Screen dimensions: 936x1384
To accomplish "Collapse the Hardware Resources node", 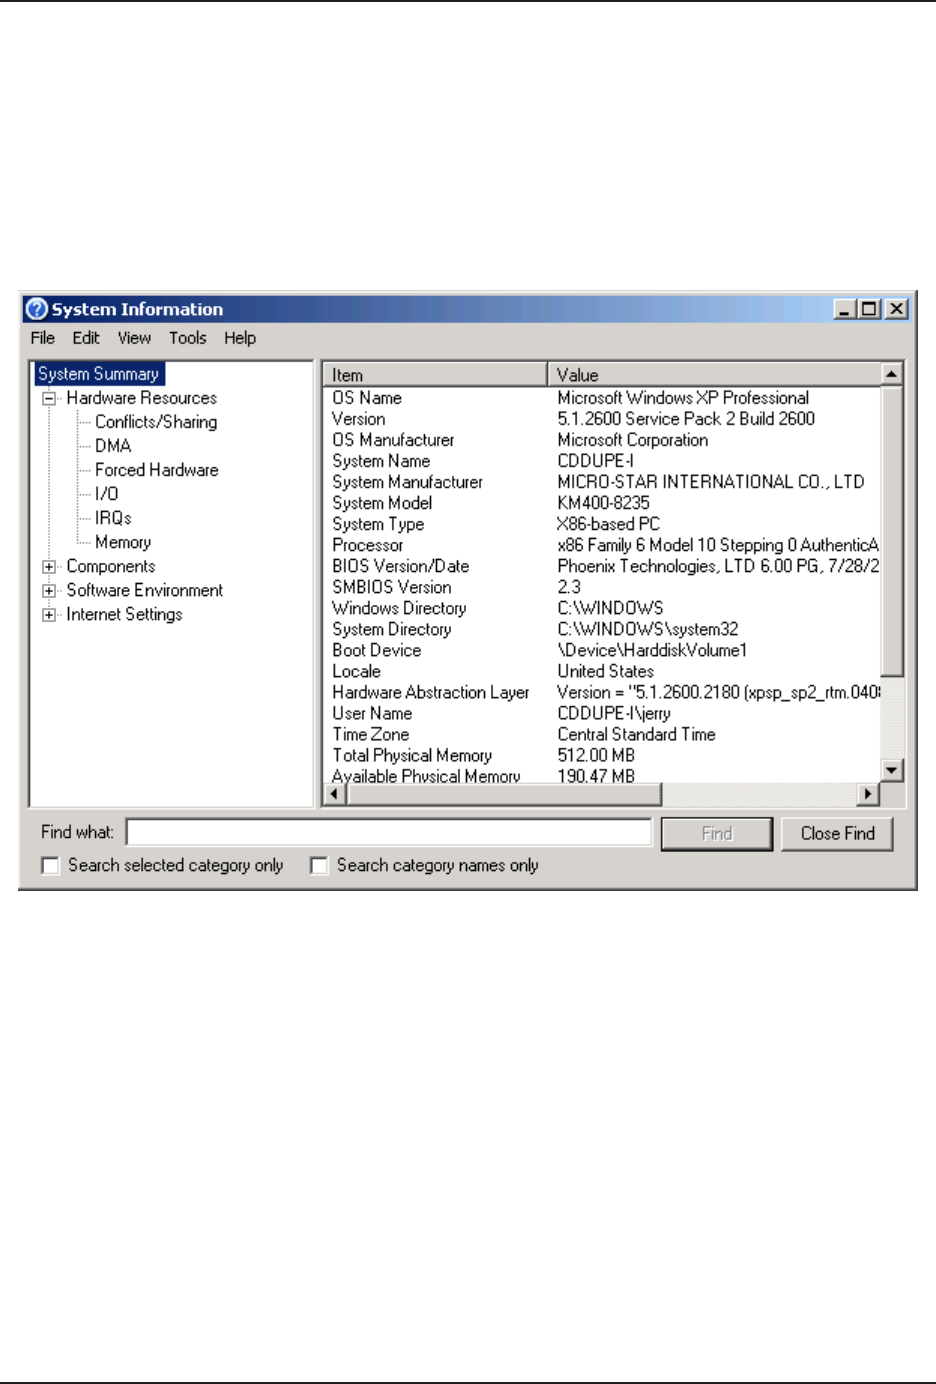I will pos(49,398).
